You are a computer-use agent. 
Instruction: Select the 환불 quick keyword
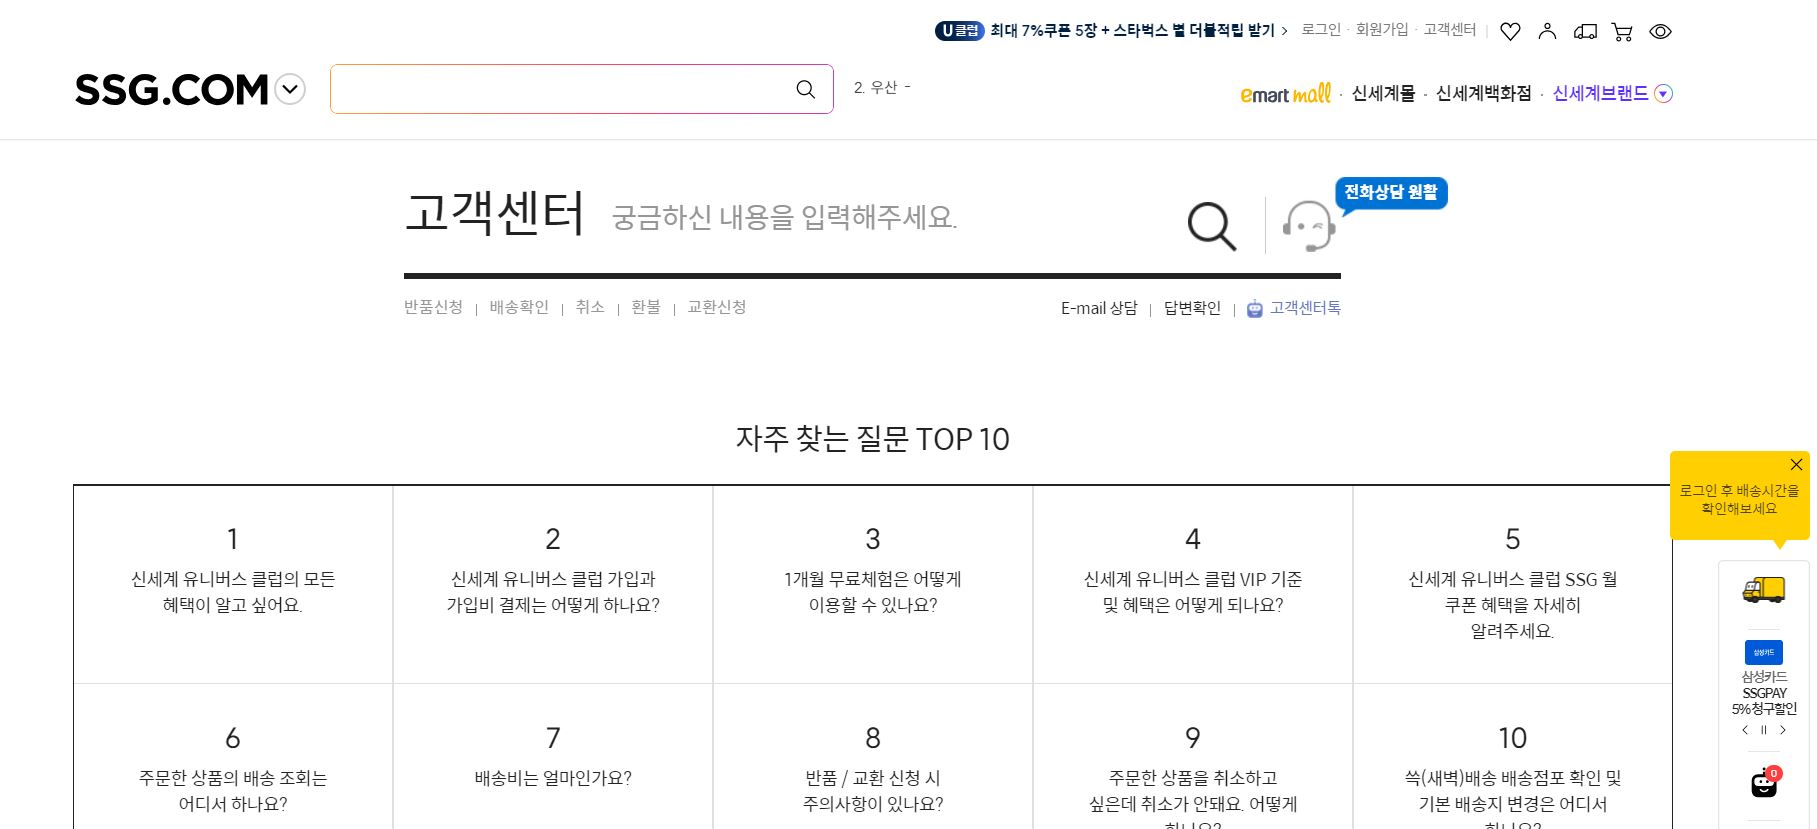click(646, 307)
